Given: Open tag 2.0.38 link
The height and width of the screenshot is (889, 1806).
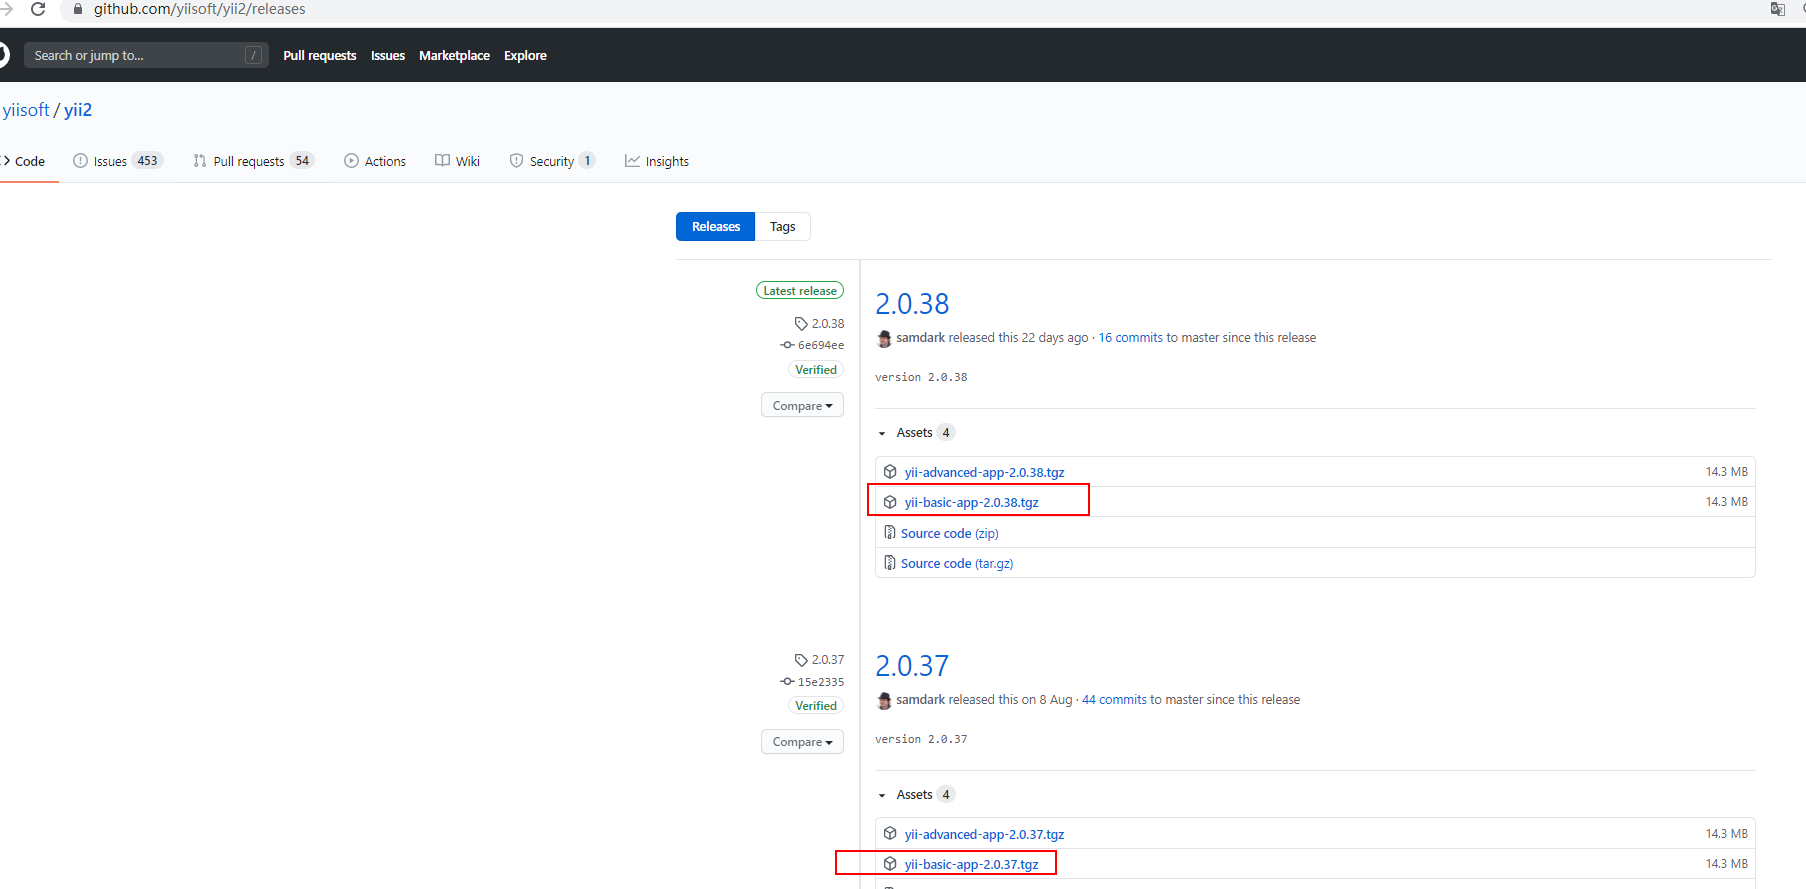Looking at the screenshot, I should point(819,324).
